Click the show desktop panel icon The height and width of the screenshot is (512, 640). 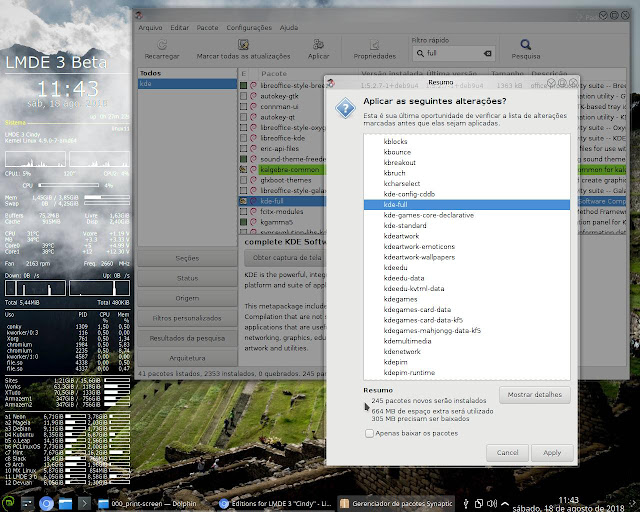27,504
